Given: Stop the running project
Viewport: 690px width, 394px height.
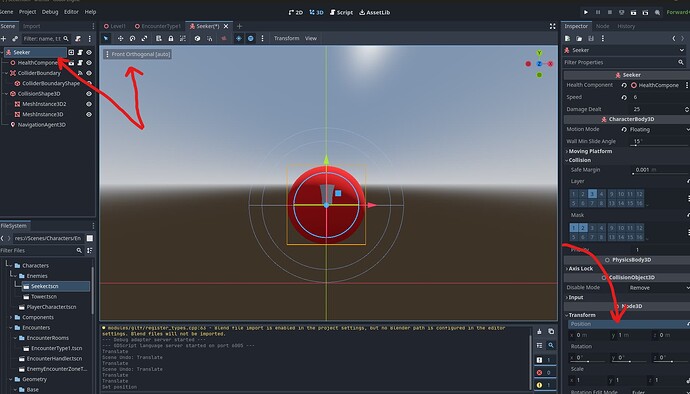Looking at the screenshot, I should pos(609,12).
